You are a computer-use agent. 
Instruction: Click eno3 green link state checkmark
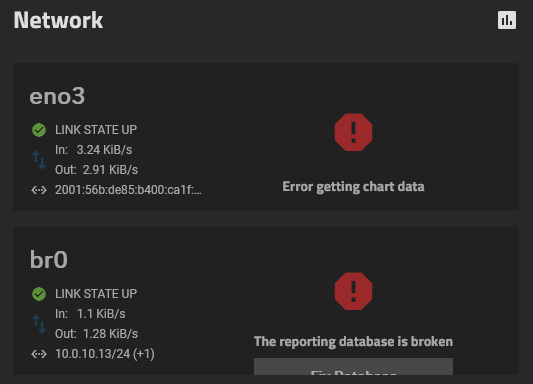coord(39,130)
